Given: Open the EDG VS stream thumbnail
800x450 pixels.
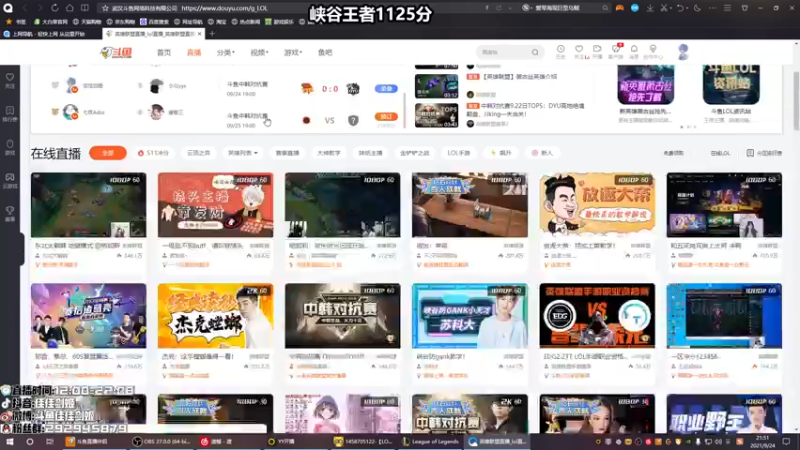Looking at the screenshot, I should pos(597,316).
